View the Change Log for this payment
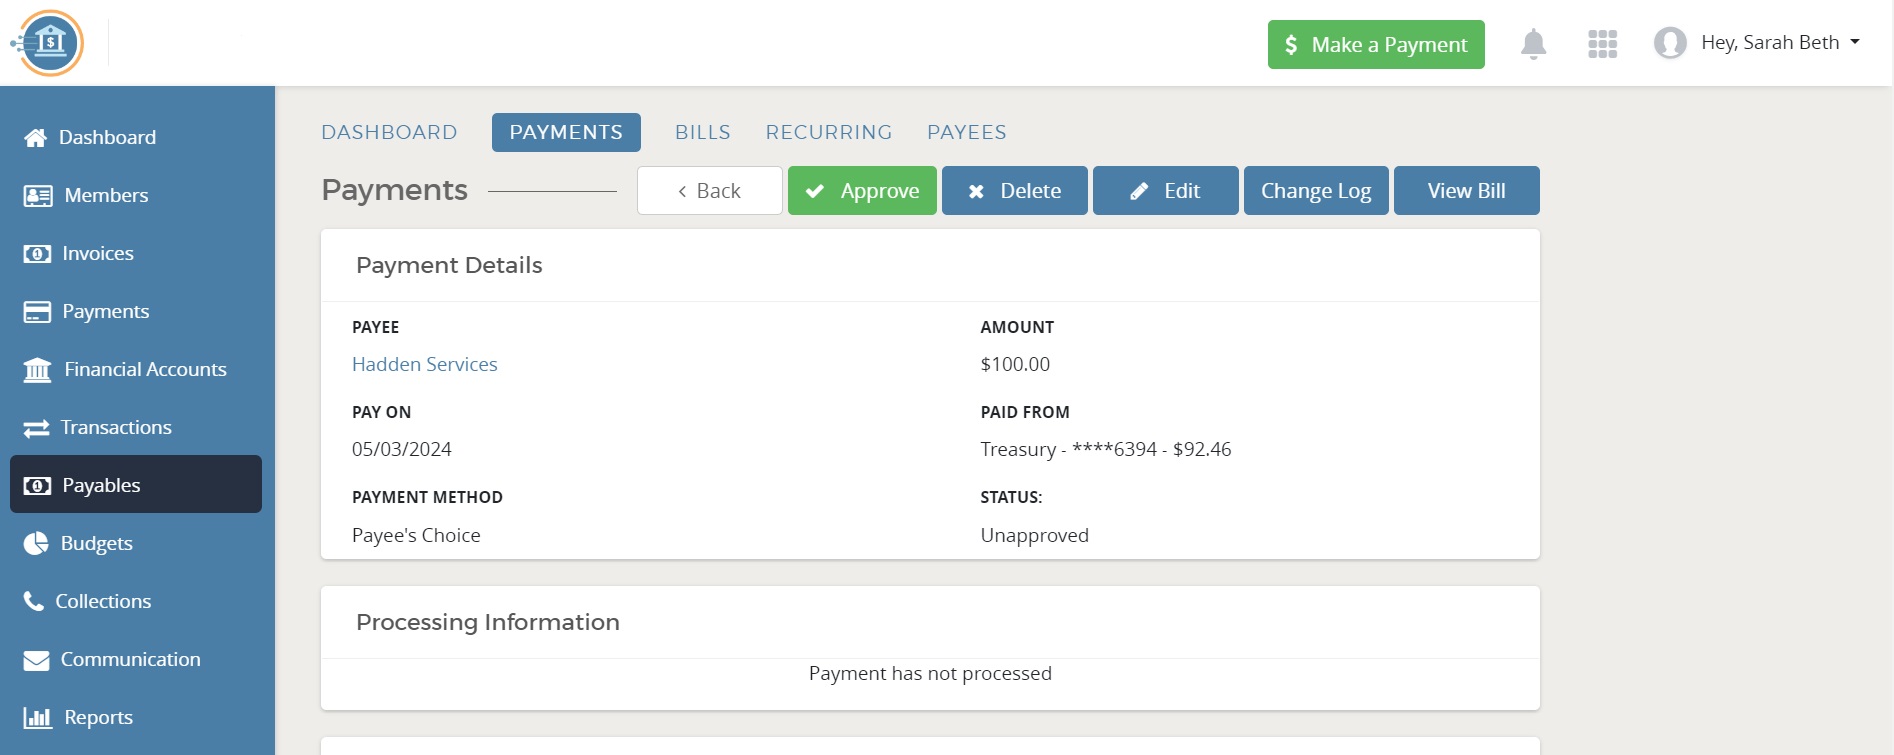The width and height of the screenshot is (1894, 755). (x=1315, y=190)
